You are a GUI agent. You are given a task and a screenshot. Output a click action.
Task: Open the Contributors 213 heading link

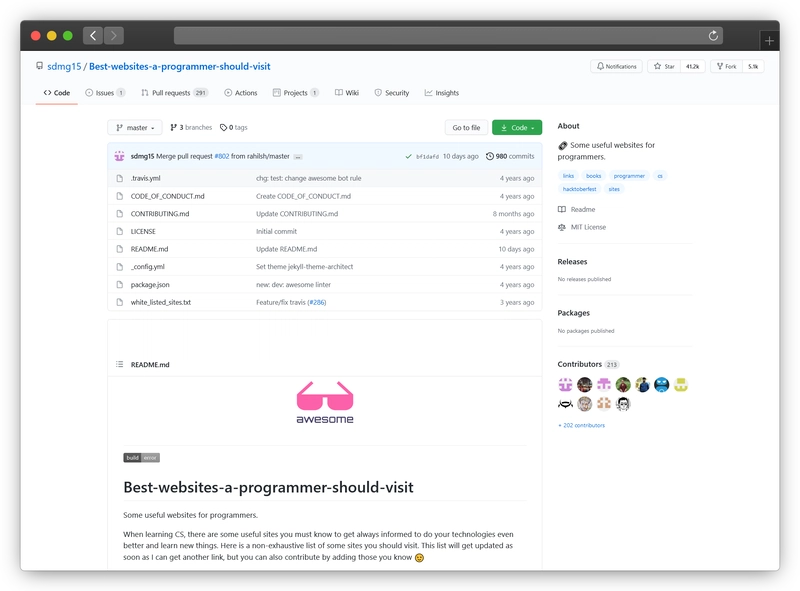coord(588,364)
